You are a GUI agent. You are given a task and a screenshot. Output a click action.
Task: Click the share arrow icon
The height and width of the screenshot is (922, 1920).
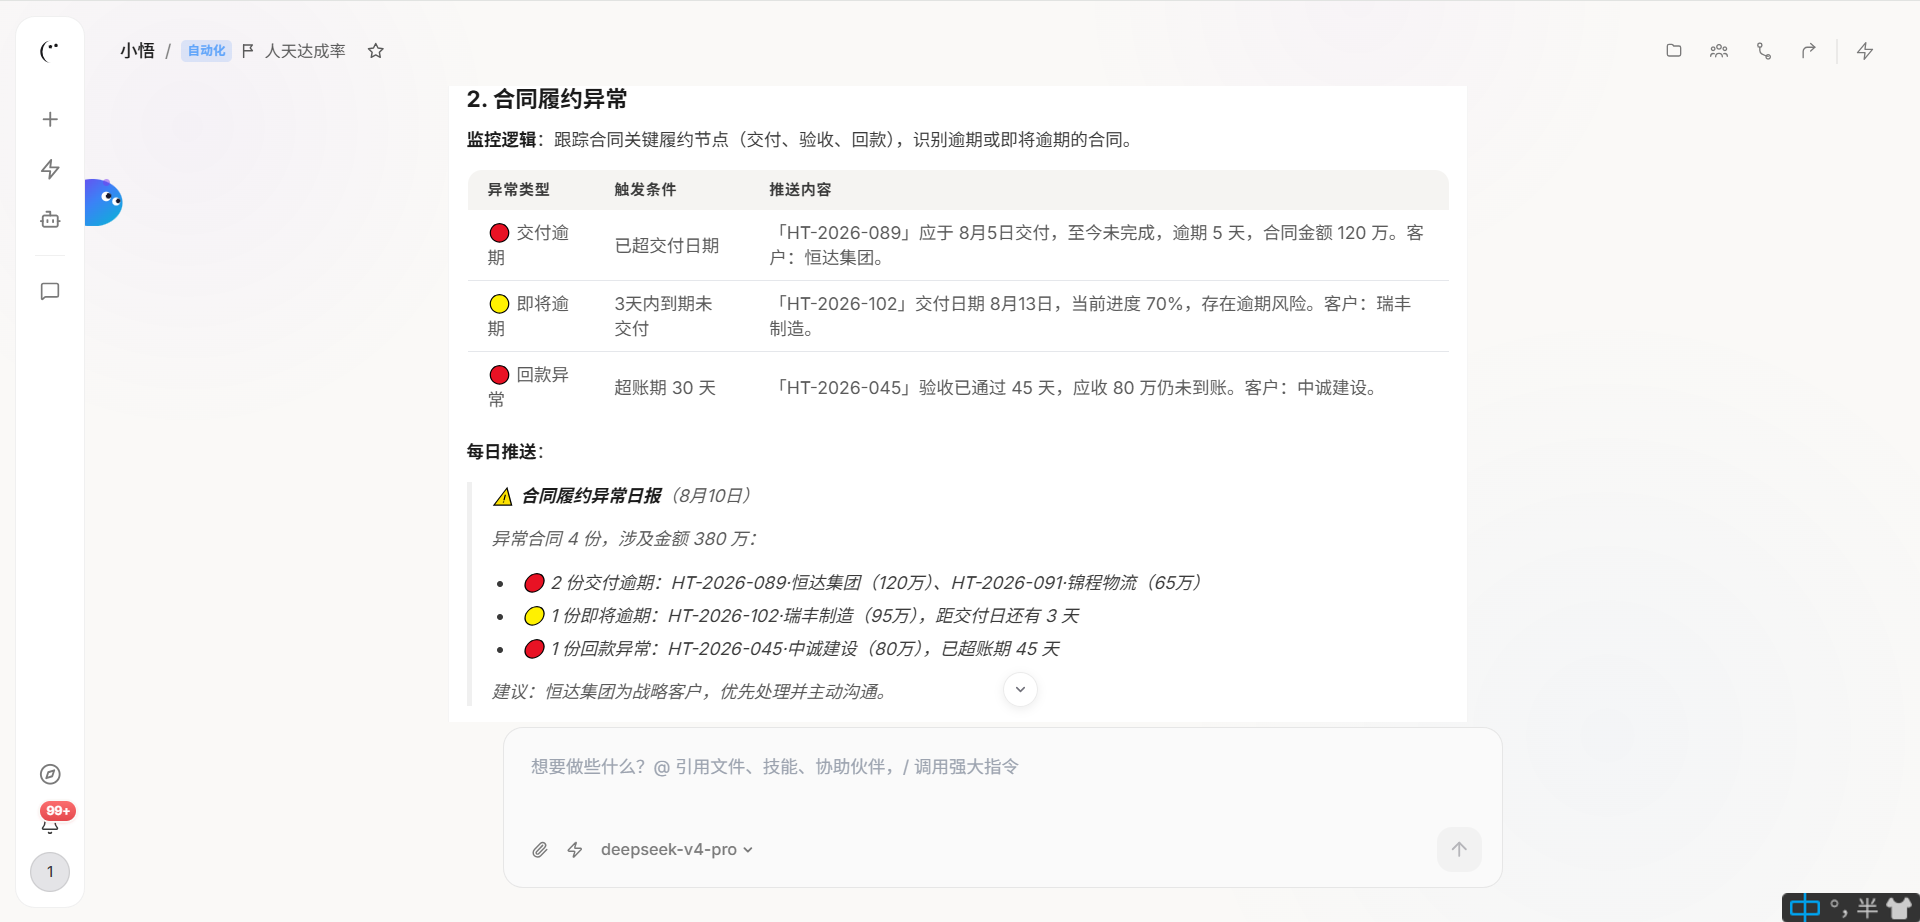1809,50
